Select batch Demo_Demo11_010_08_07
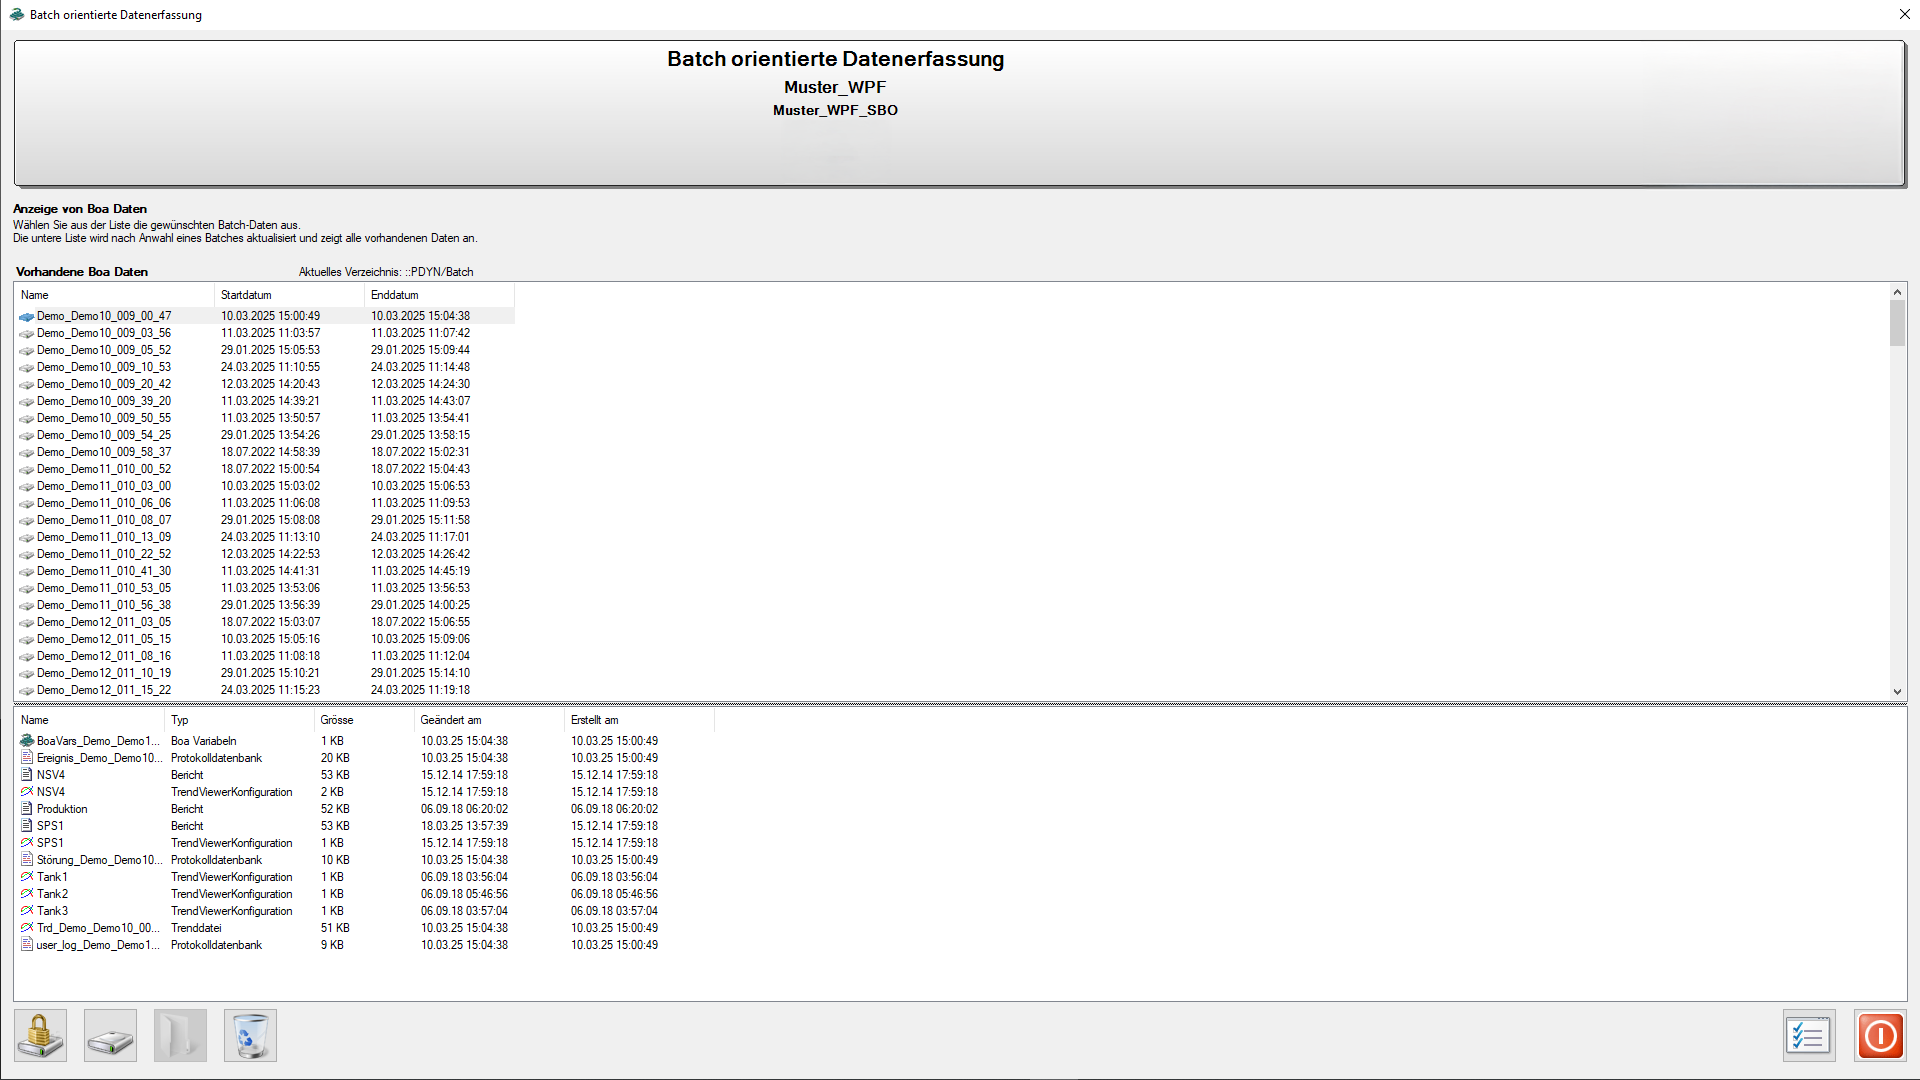 [265, 520]
